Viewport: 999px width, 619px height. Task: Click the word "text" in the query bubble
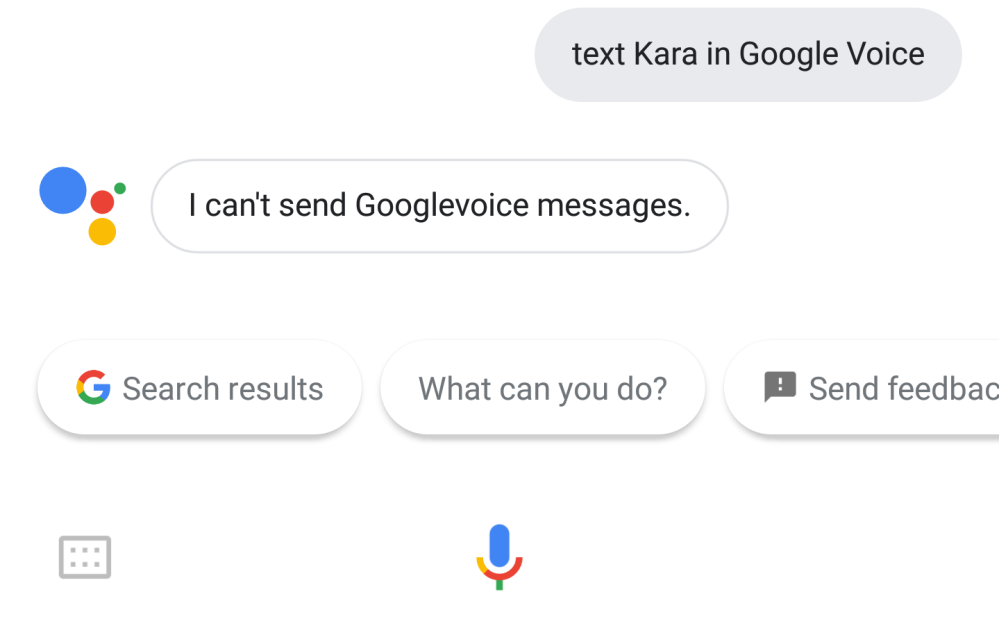[598, 54]
